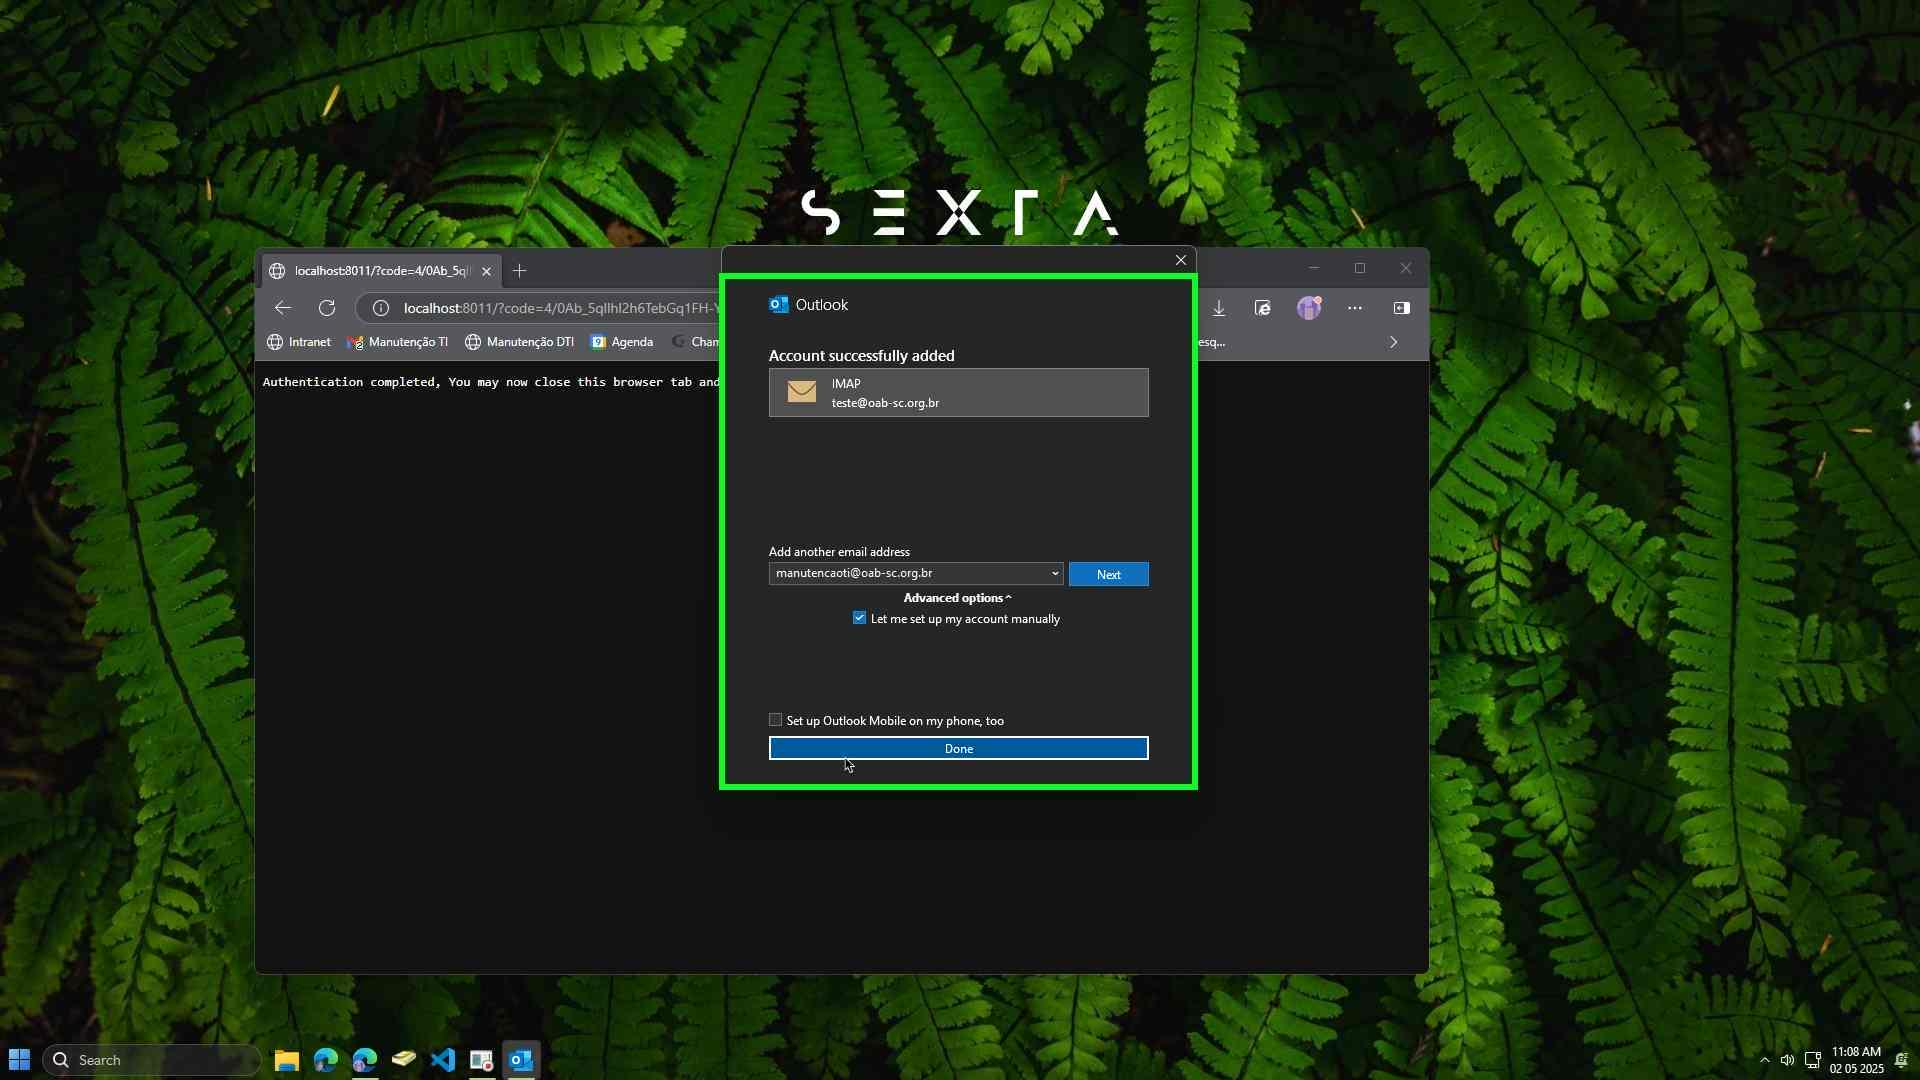This screenshot has height=1080, width=1920.
Task: Refresh the localhost page in Edge
Action: click(327, 308)
